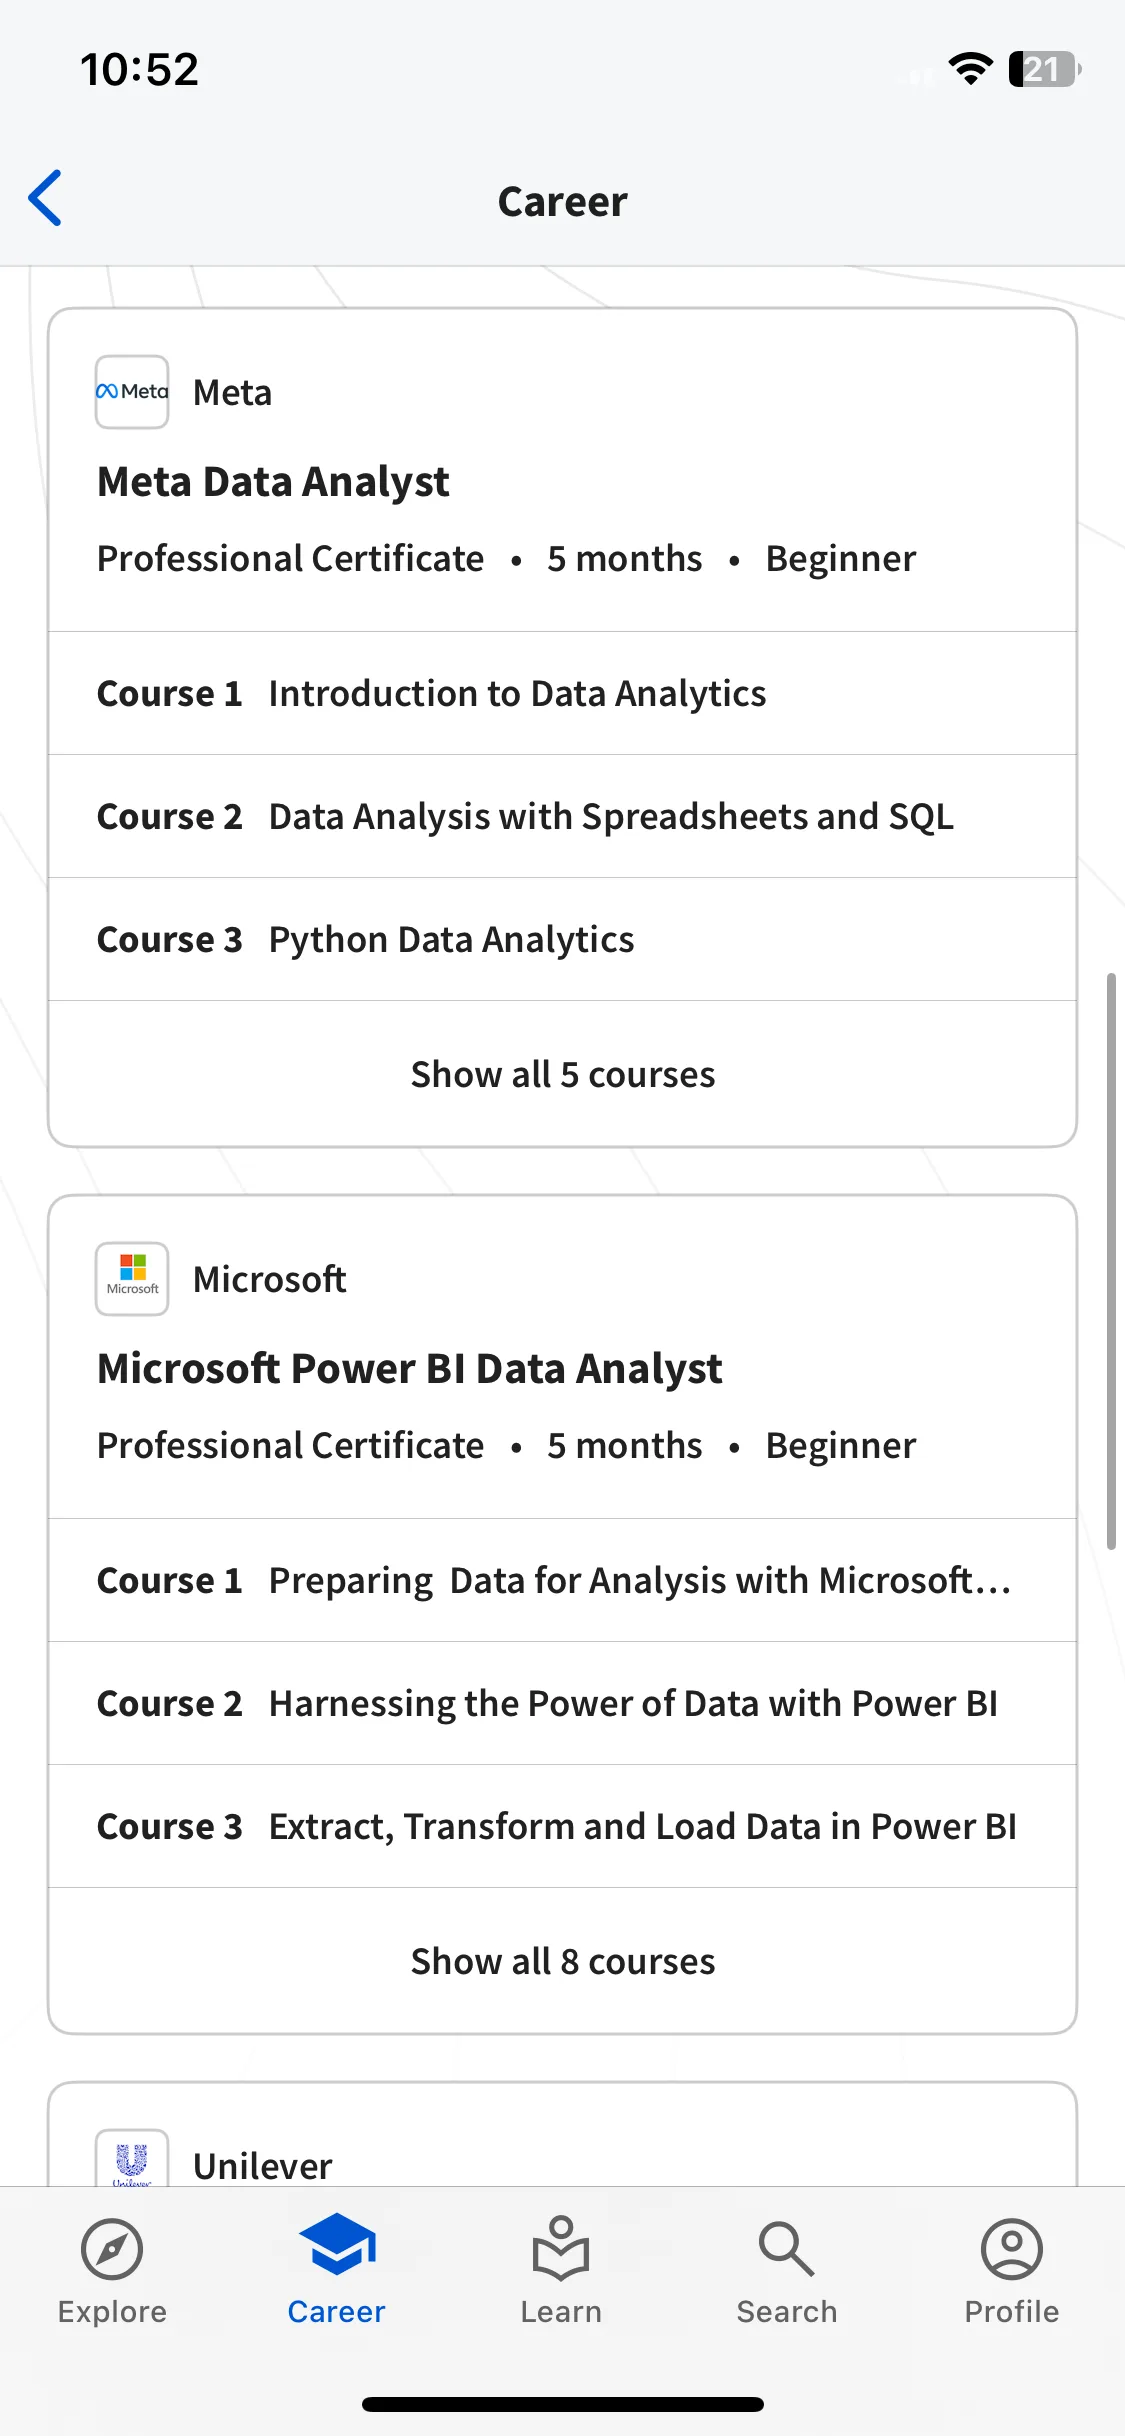Expand Show all 5 courses
This screenshot has height=2436, width=1125.
[x=563, y=1074]
